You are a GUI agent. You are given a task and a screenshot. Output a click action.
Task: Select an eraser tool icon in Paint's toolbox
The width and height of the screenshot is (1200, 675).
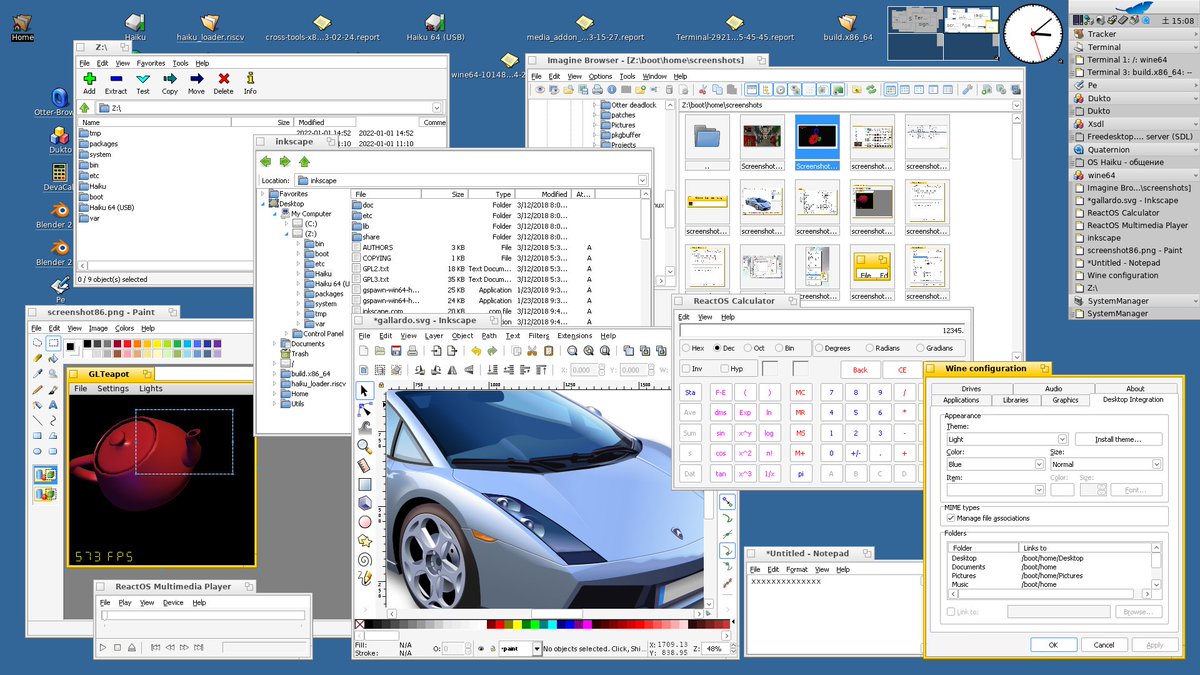point(36,357)
